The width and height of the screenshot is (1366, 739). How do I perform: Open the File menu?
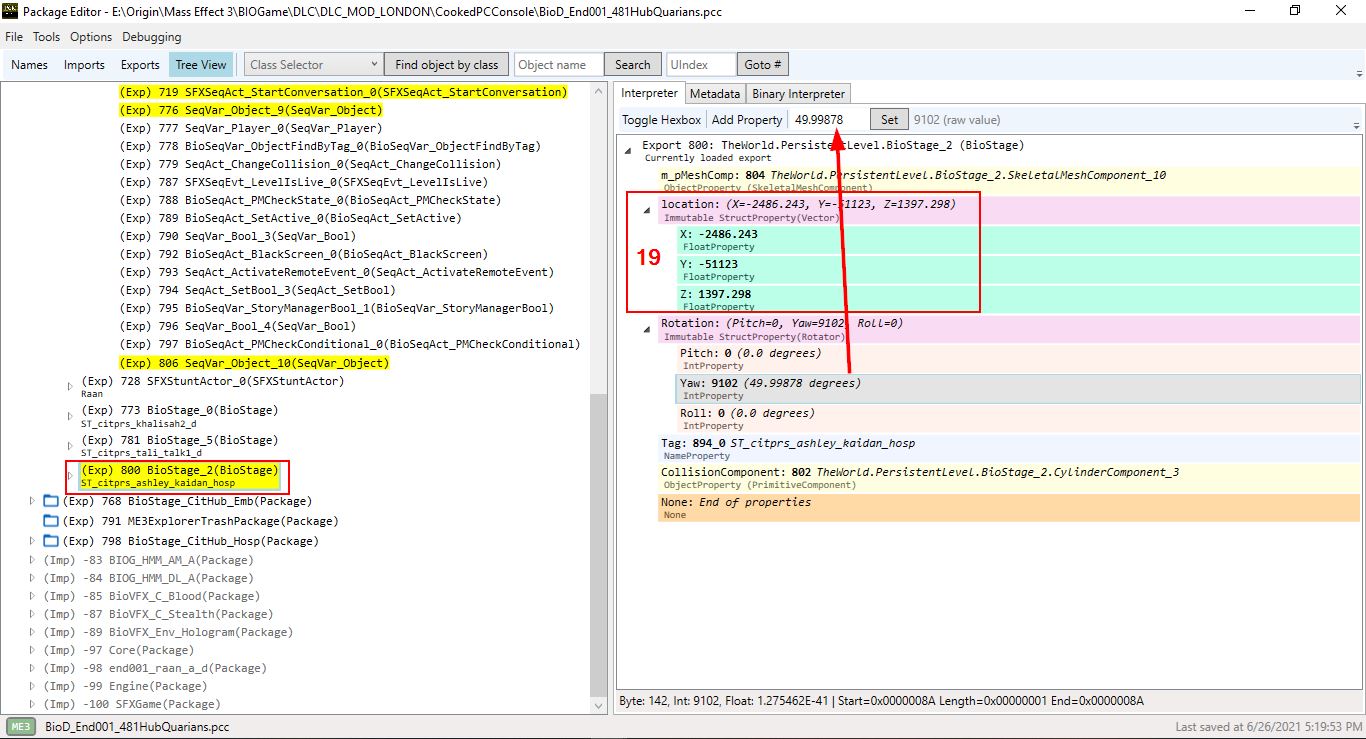point(14,37)
